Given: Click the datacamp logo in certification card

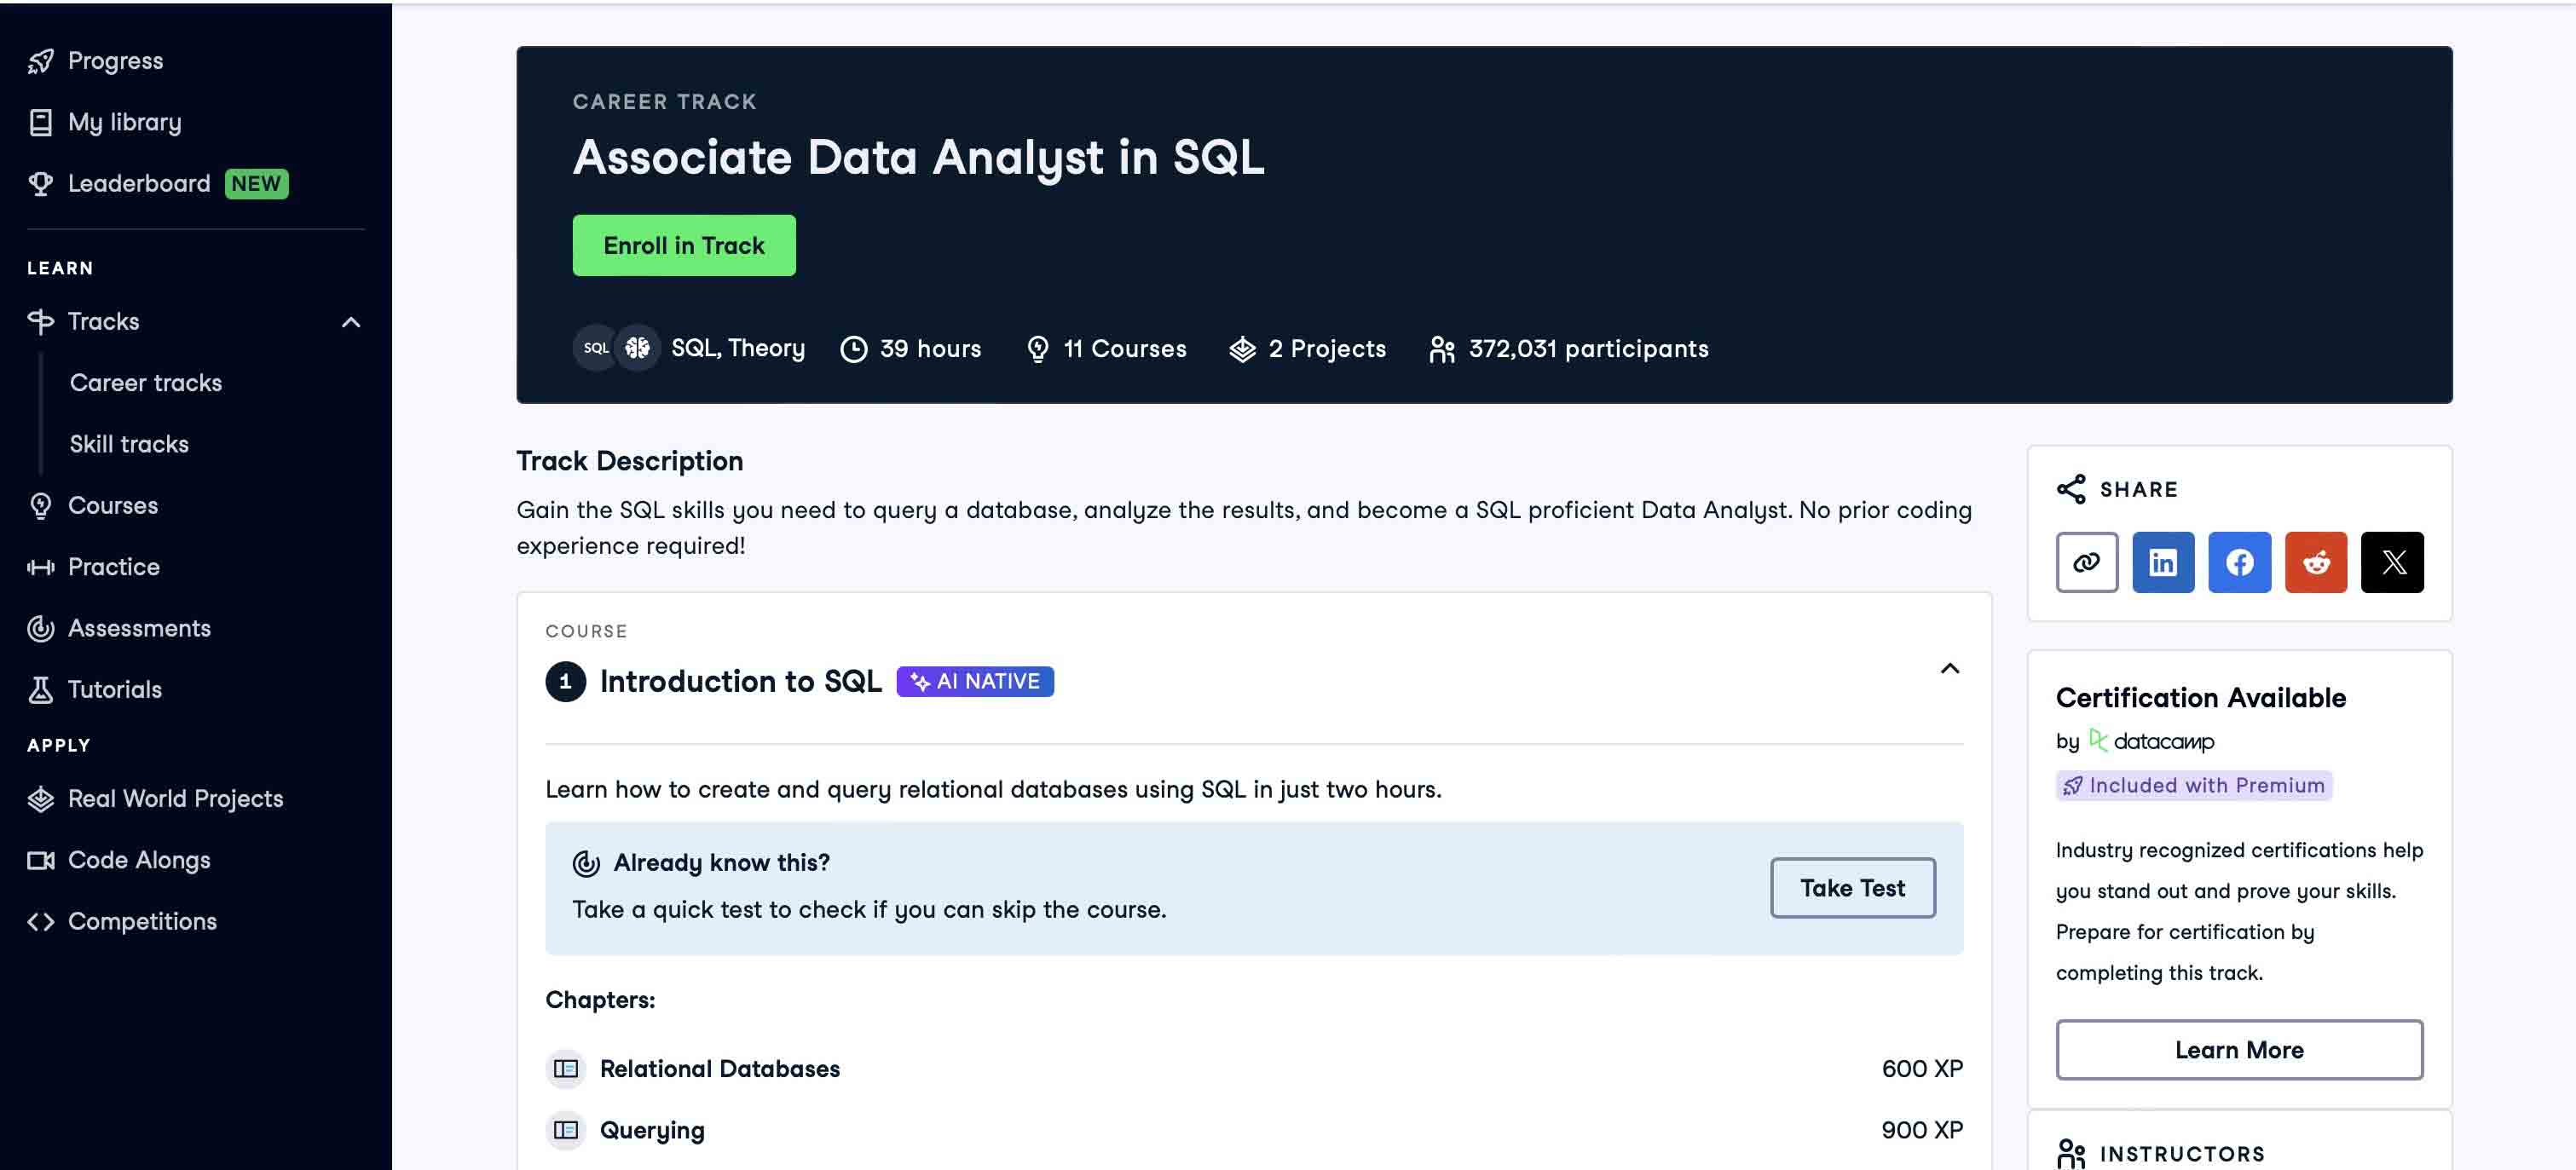Looking at the screenshot, I should click(2151, 741).
